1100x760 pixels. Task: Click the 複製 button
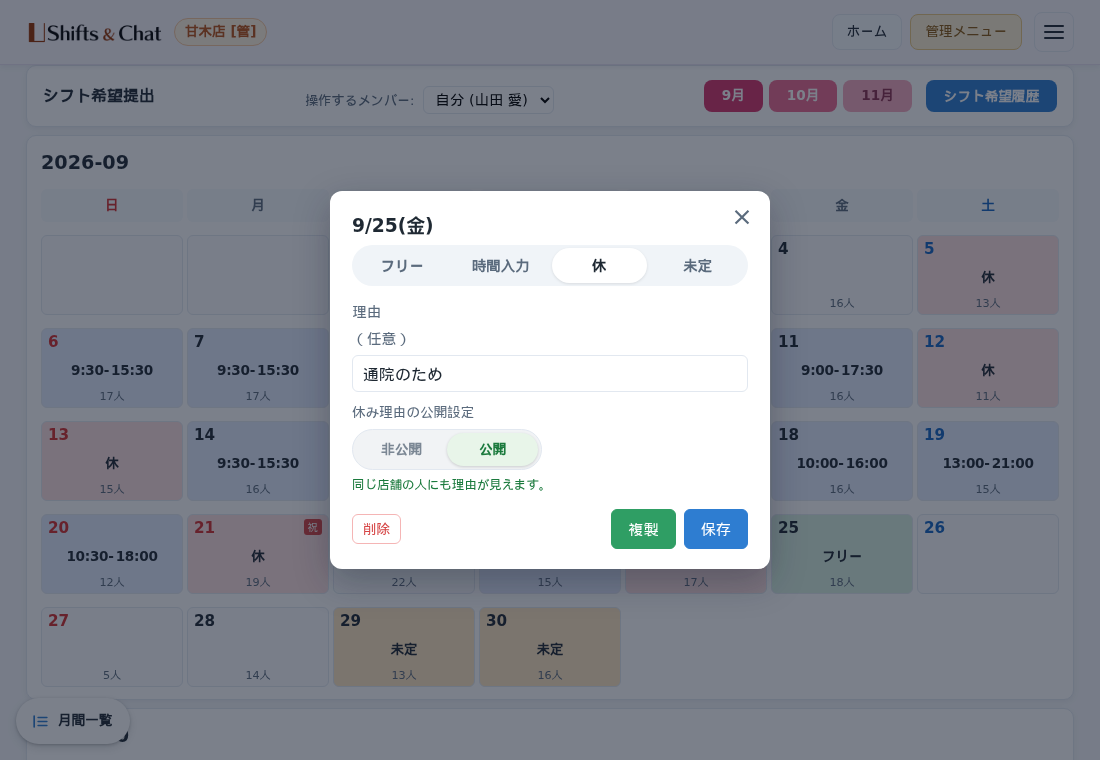point(643,529)
